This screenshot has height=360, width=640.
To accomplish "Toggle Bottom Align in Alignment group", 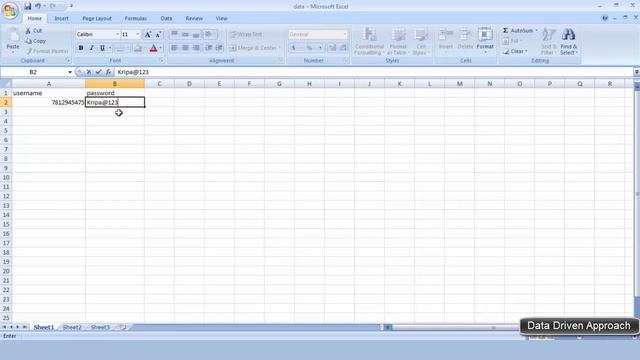I will (x=196, y=35).
